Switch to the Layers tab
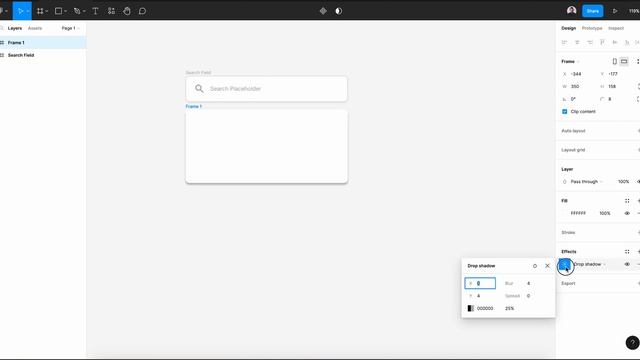This screenshot has height=360, width=640. (15, 28)
